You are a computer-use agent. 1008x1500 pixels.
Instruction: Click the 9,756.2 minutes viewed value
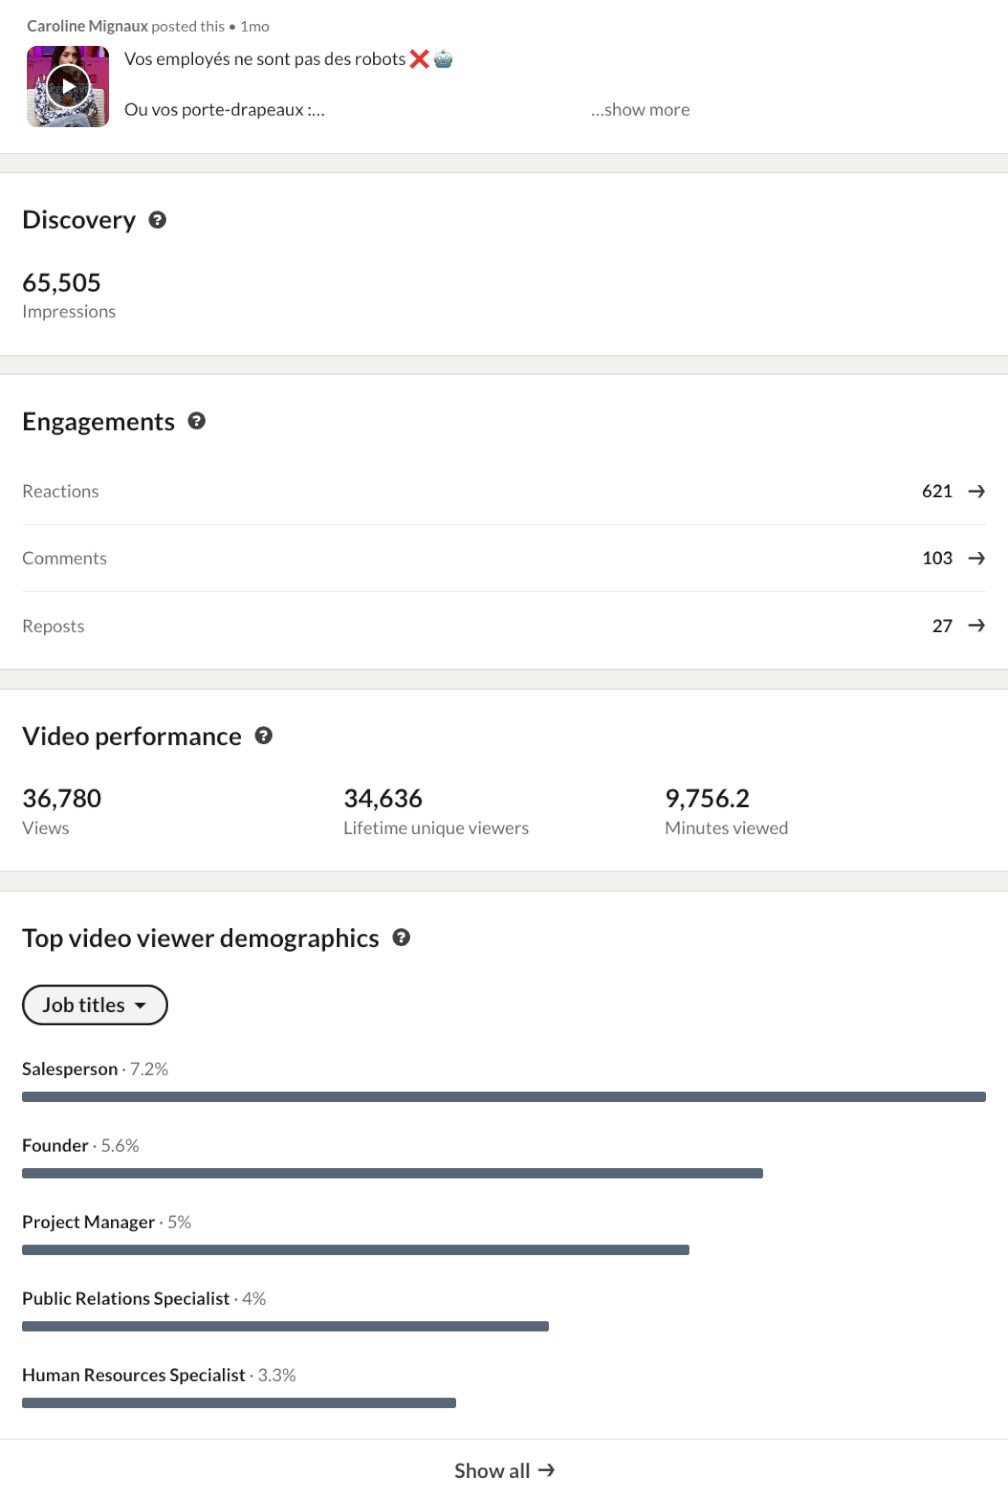(707, 799)
